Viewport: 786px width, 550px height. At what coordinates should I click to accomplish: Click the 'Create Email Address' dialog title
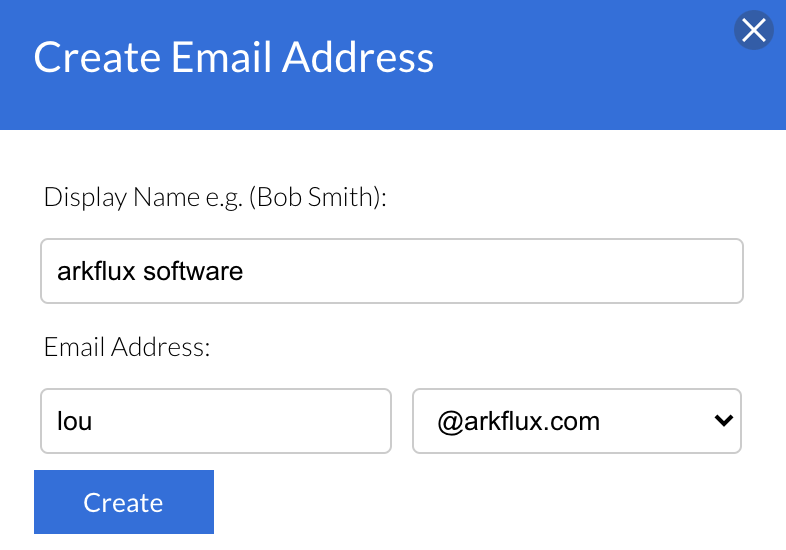[234, 57]
